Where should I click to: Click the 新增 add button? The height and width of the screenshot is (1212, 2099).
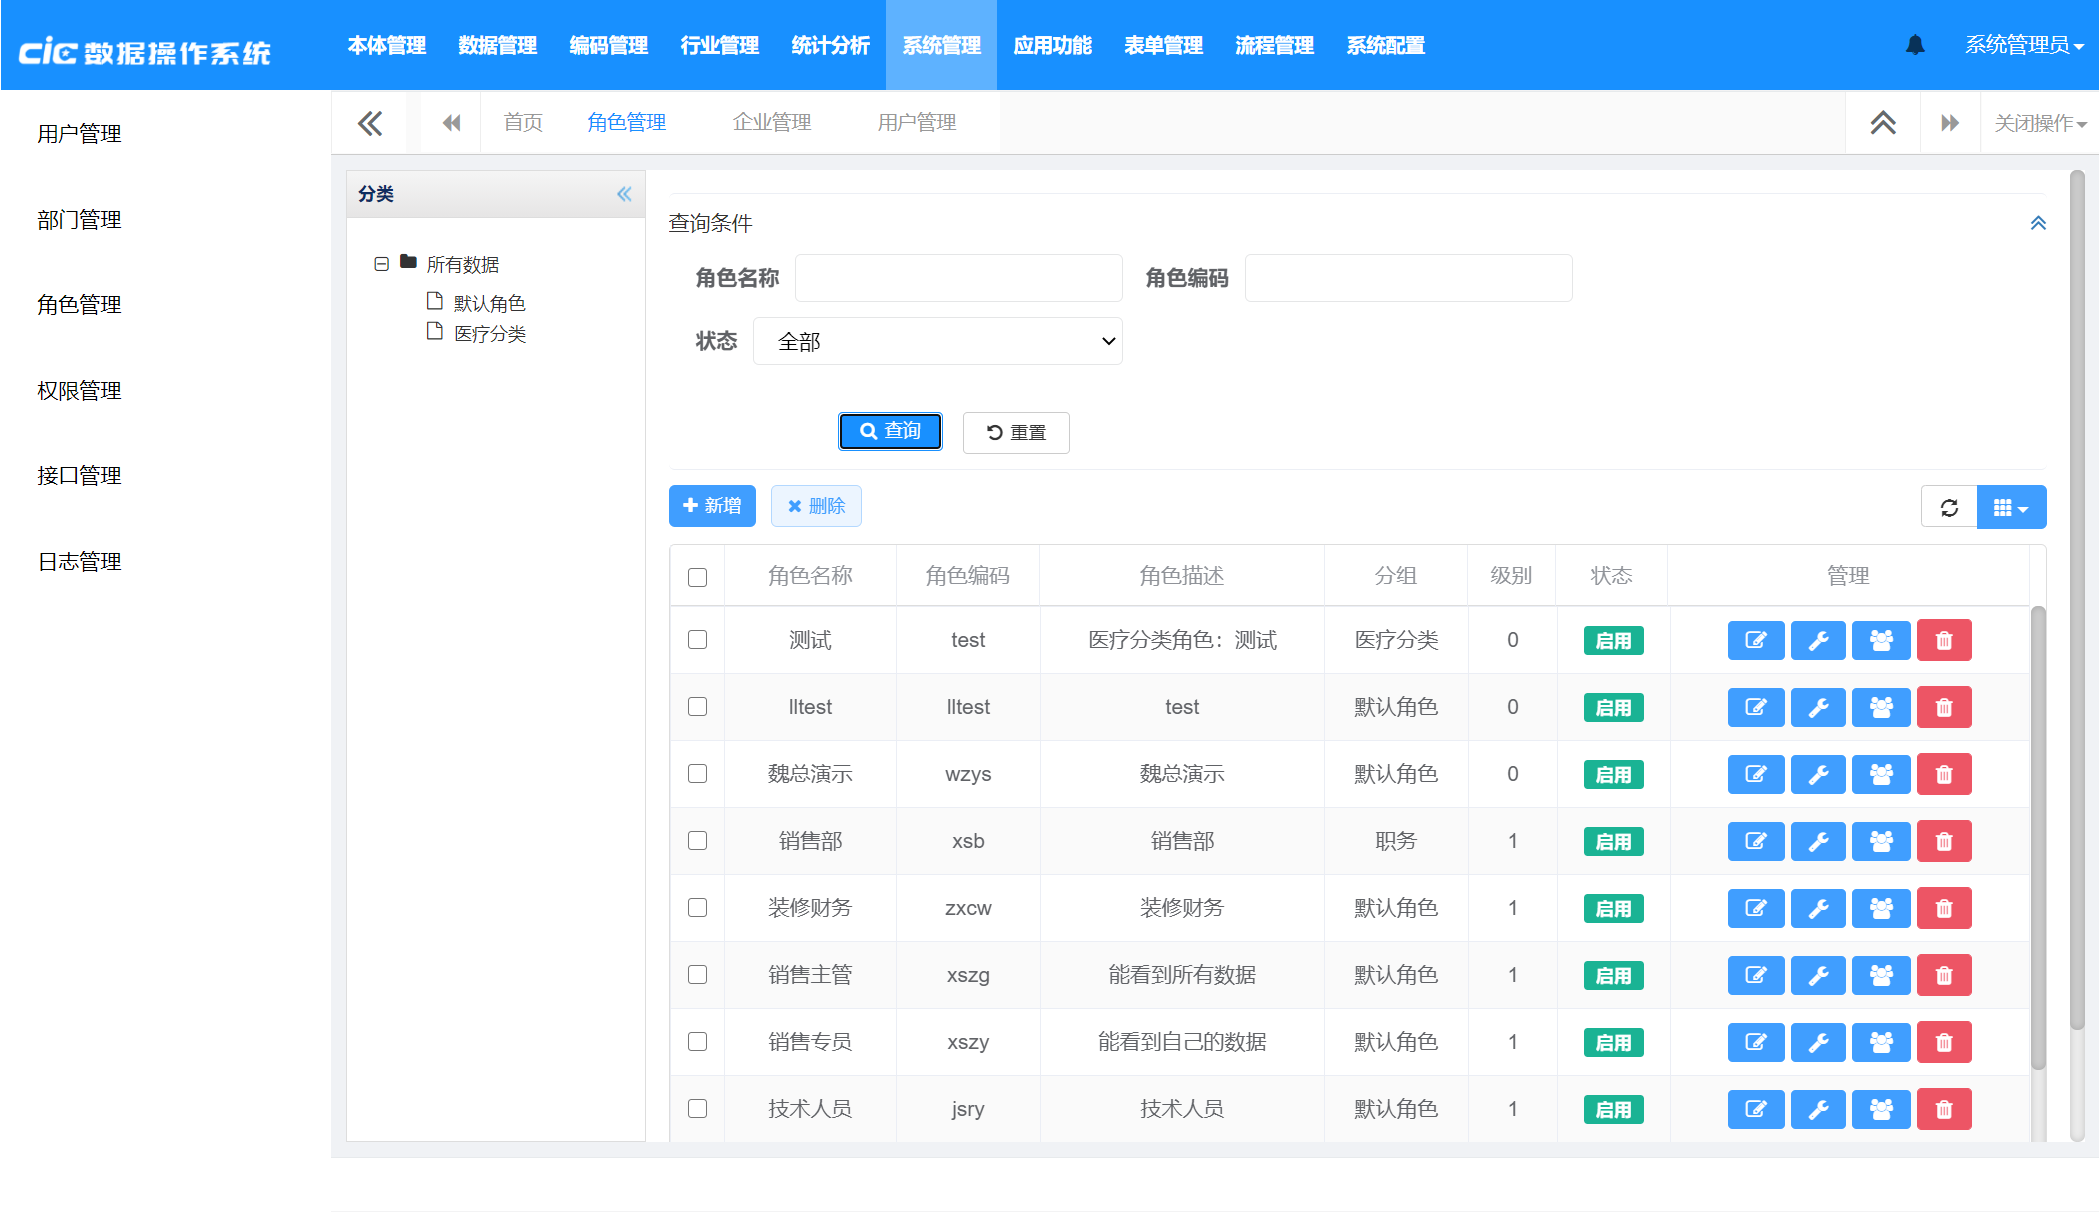712,506
